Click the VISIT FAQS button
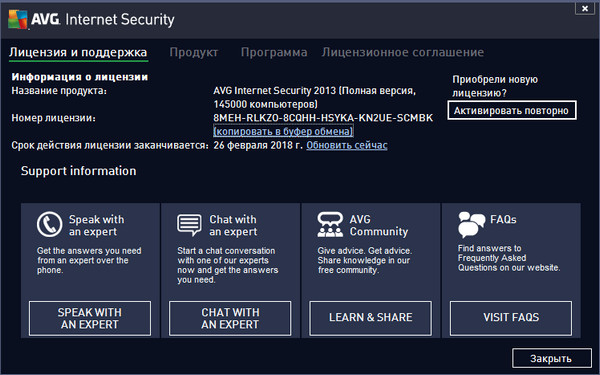Image resolution: width=600 pixels, height=375 pixels. tap(511, 318)
